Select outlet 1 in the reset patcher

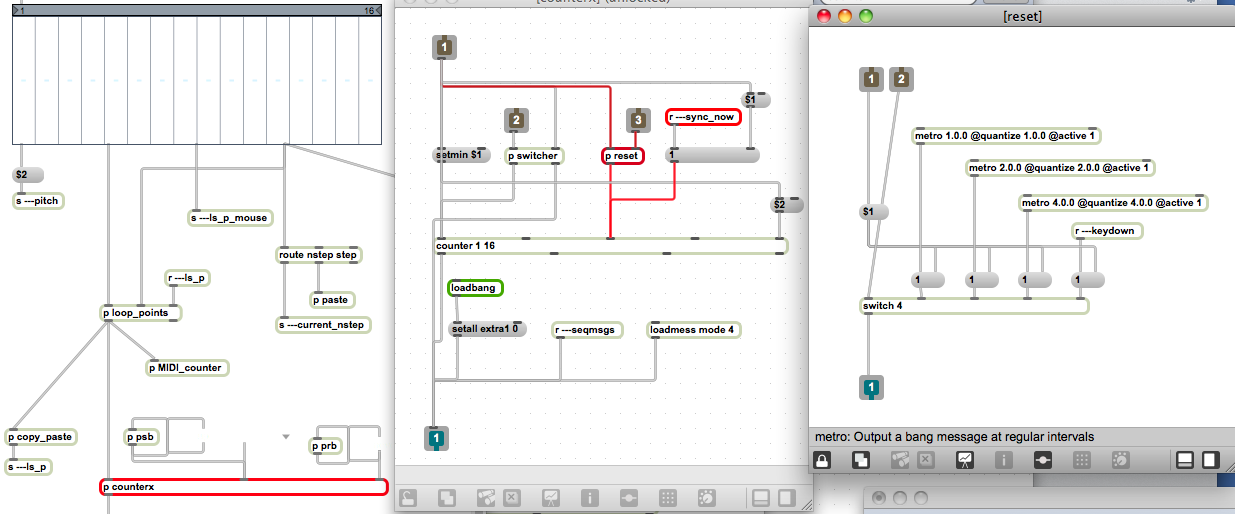(x=872, y=388)
